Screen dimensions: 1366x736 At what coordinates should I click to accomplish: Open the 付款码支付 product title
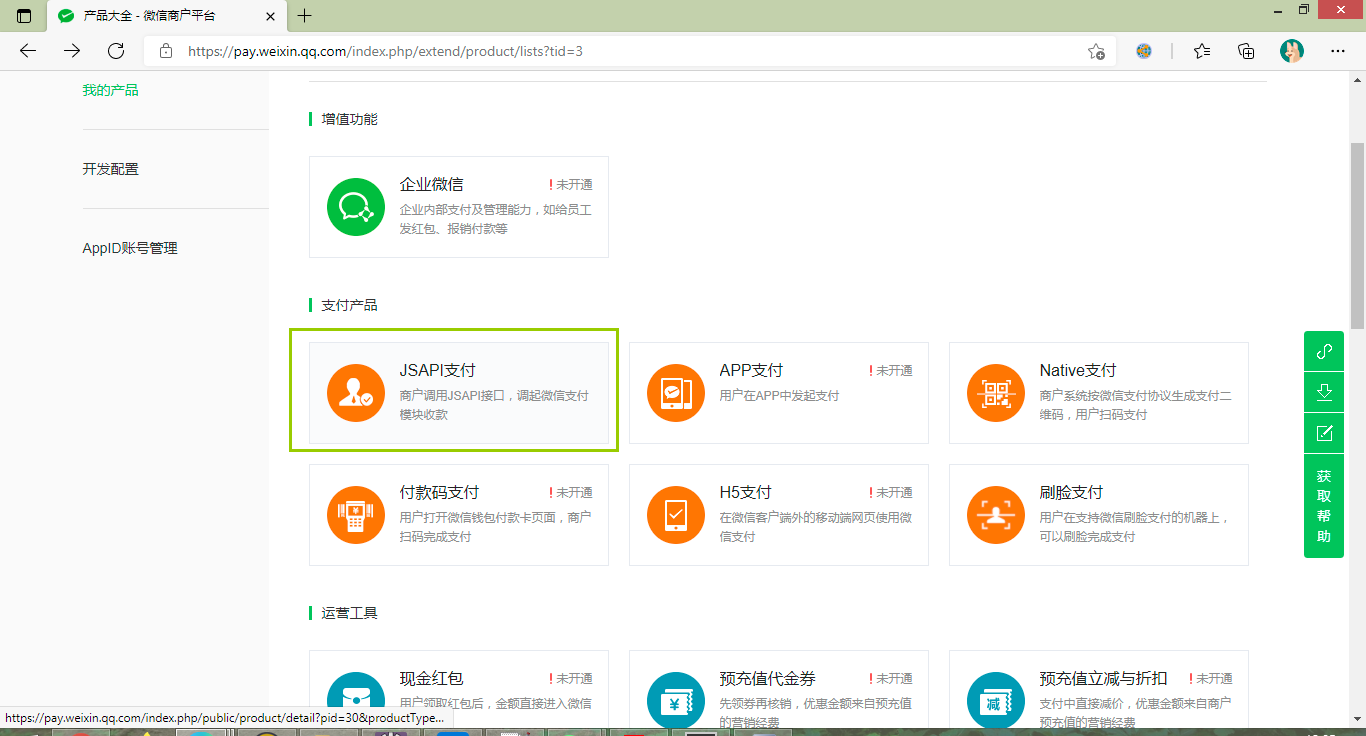click(439, 492)
